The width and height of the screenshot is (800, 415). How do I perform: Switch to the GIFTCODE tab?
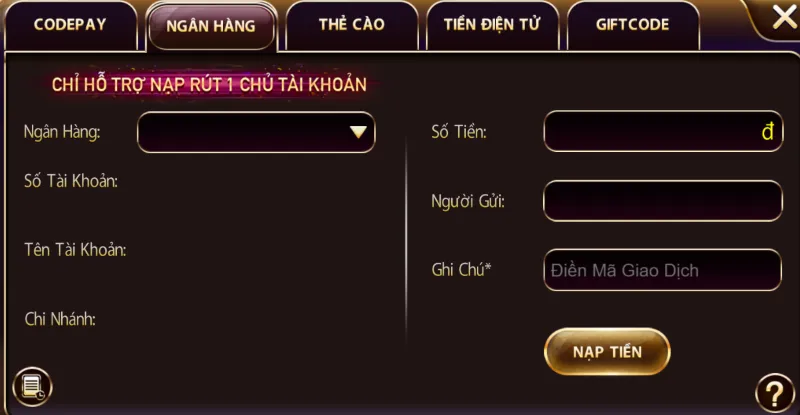pyautogui.click(x=632, y=25)
